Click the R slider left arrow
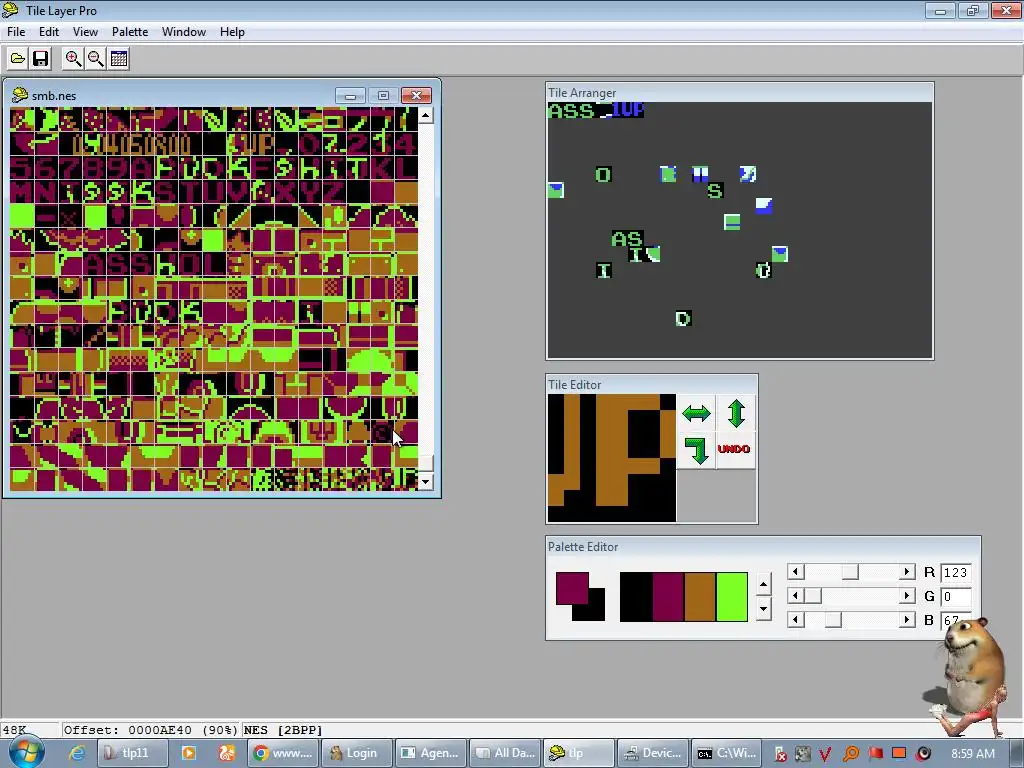 [795, 572]
